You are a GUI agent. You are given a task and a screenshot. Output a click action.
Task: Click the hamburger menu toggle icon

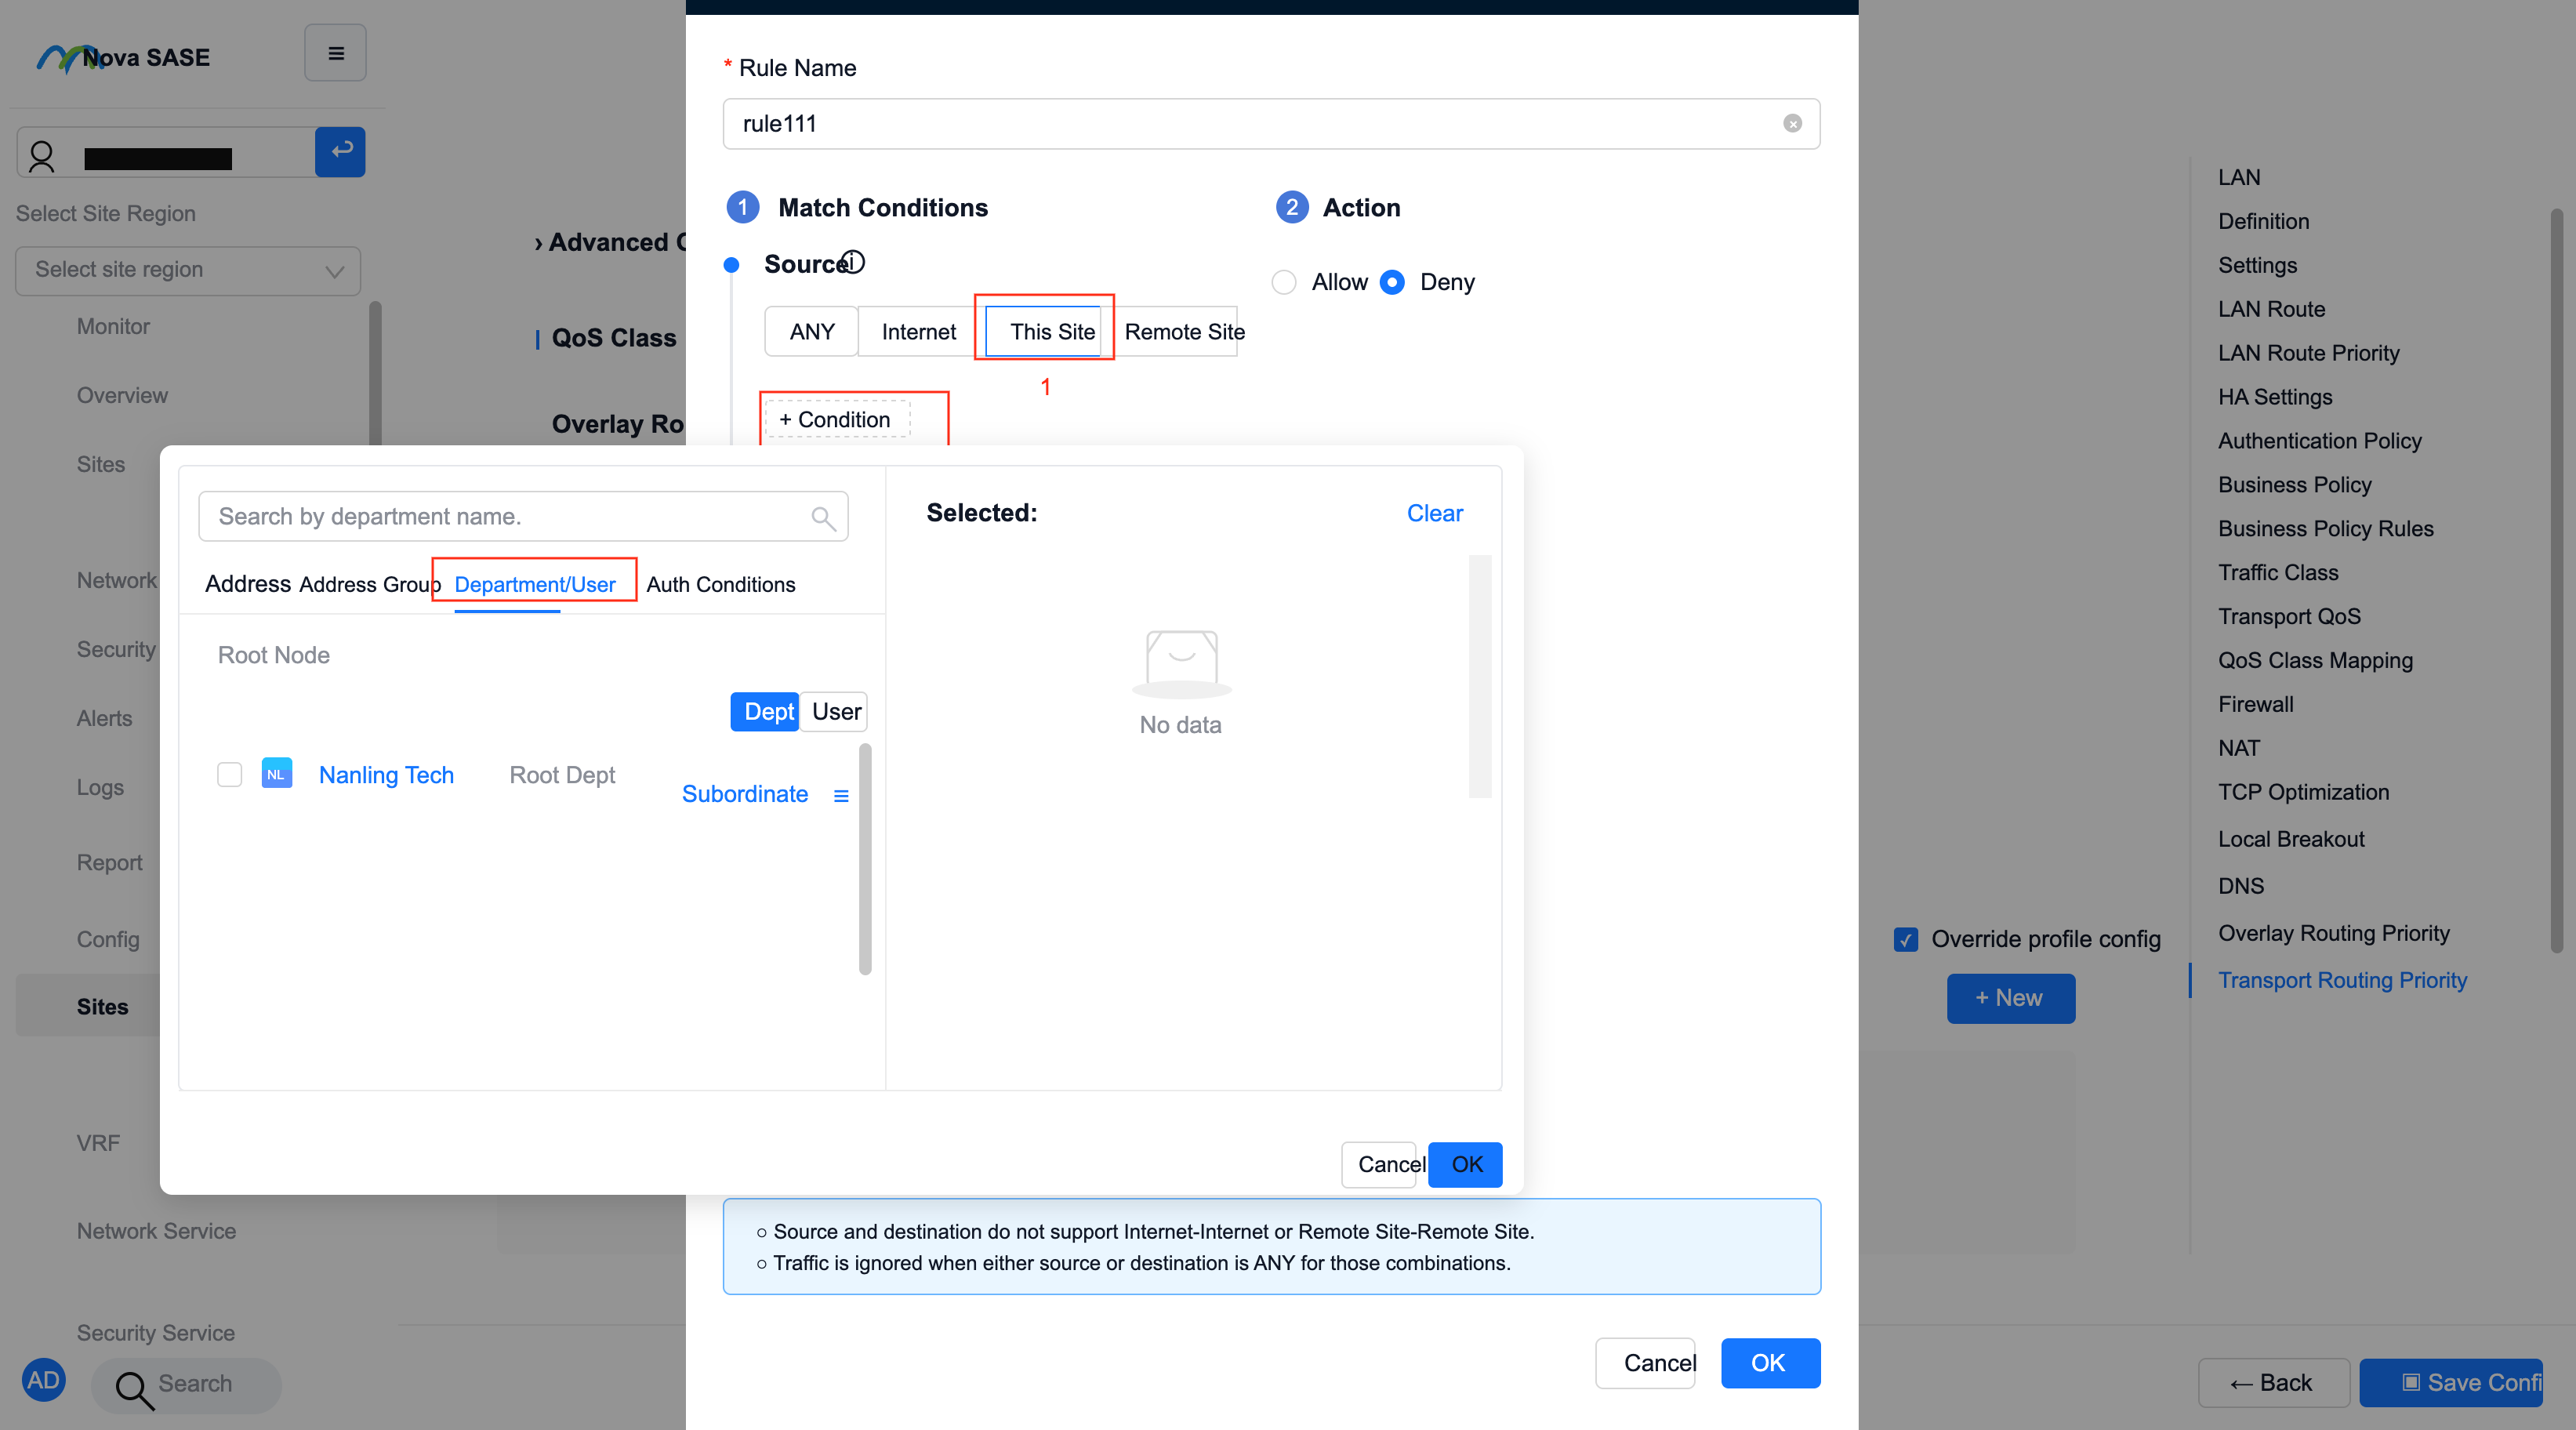(335, 53)
